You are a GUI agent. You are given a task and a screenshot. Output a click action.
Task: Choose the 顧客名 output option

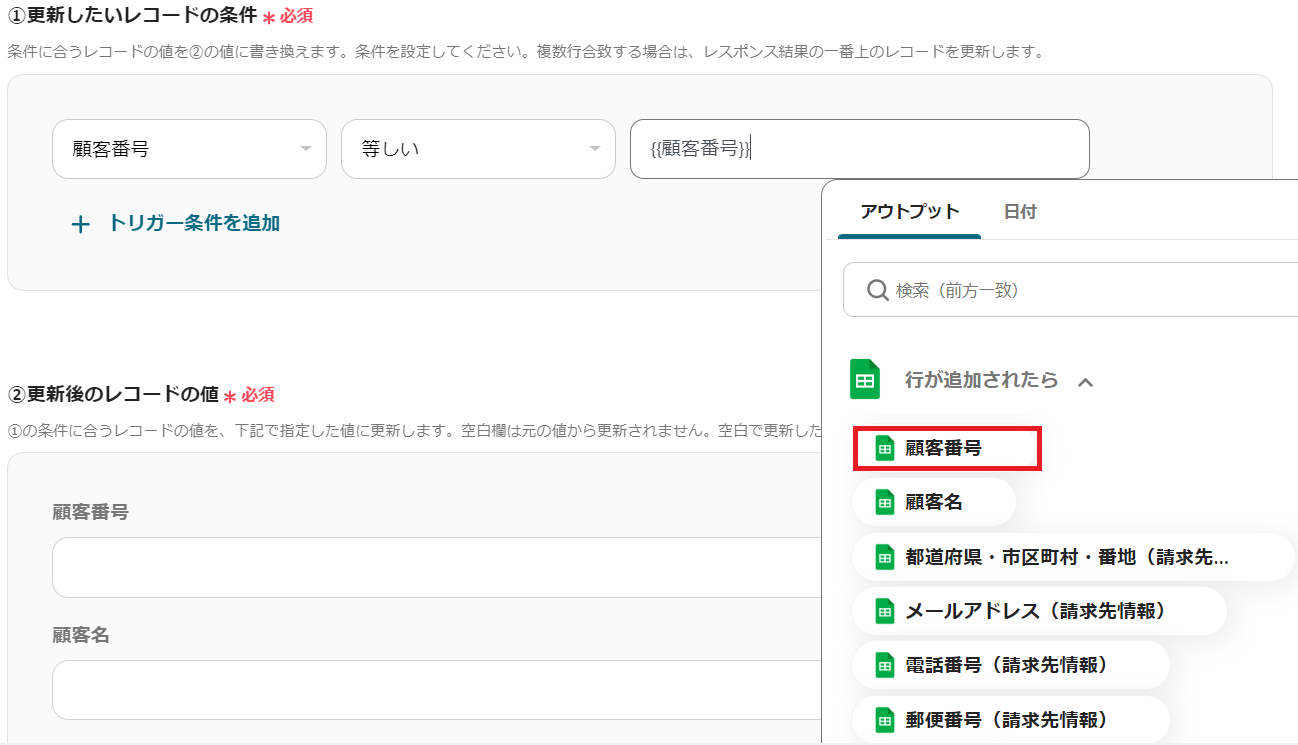click(934, 502)
